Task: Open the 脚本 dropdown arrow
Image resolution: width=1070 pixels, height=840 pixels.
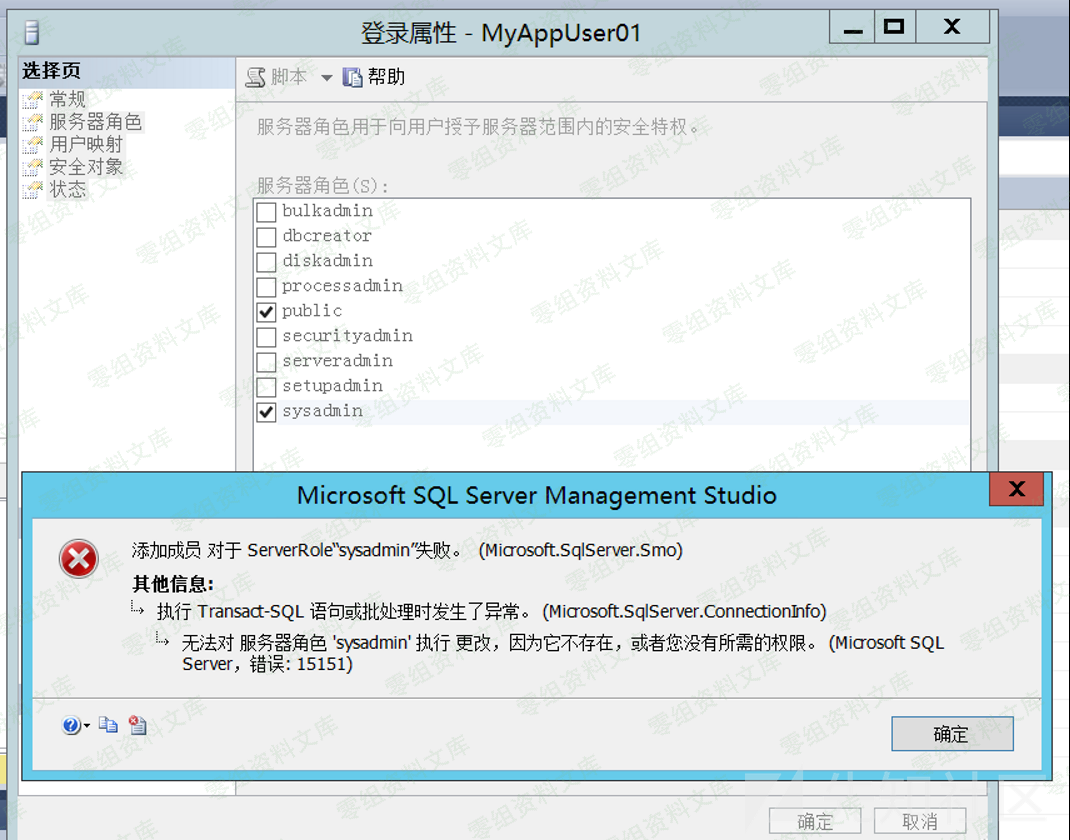Action: (x=326, y=78)
